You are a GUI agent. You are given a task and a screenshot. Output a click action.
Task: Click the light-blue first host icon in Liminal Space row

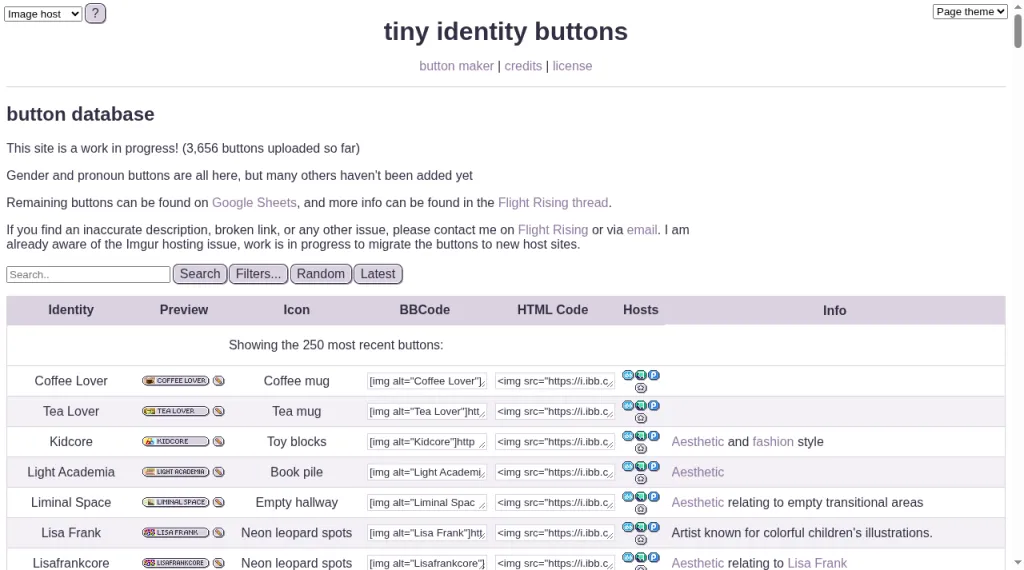(x=628, y=496)
